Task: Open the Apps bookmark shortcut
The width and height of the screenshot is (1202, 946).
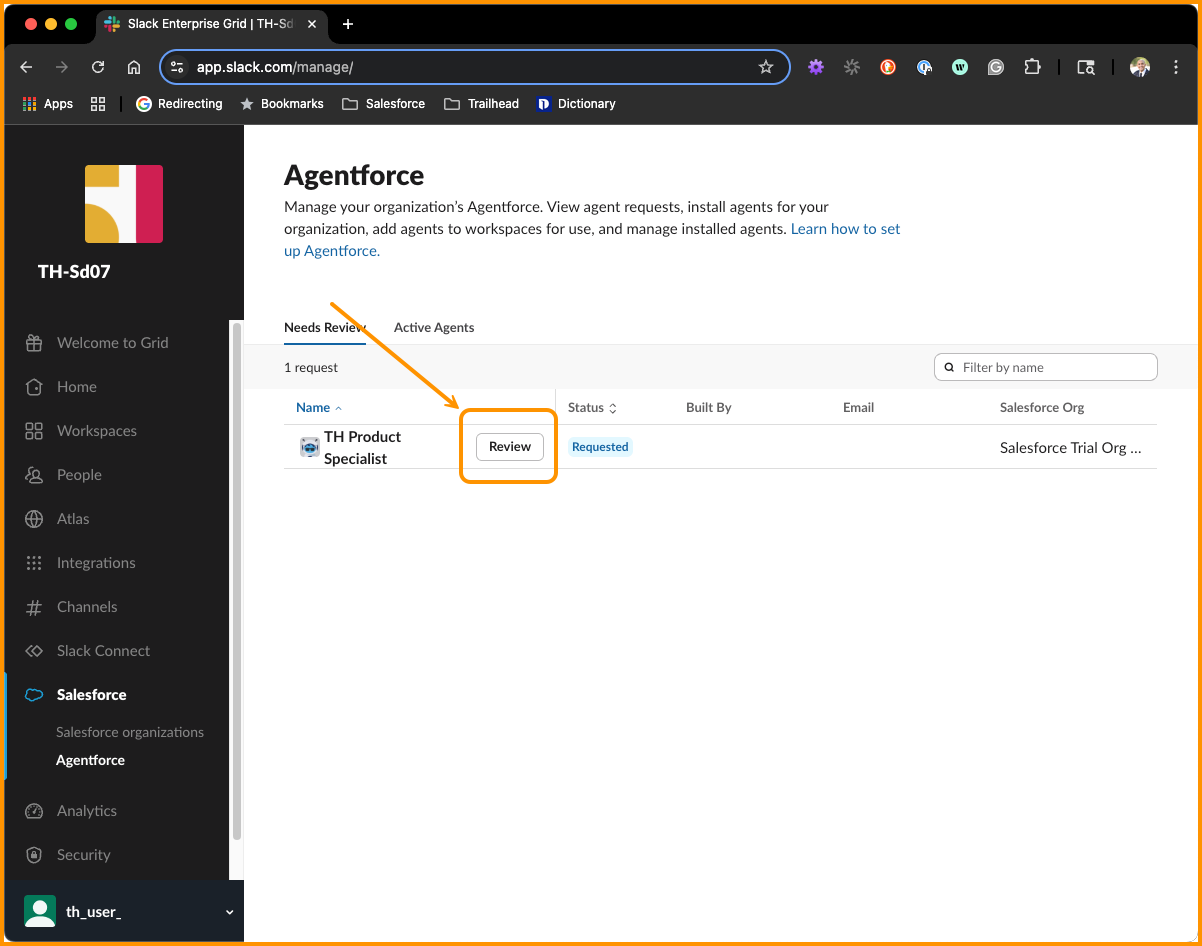Action: [48, 103]
